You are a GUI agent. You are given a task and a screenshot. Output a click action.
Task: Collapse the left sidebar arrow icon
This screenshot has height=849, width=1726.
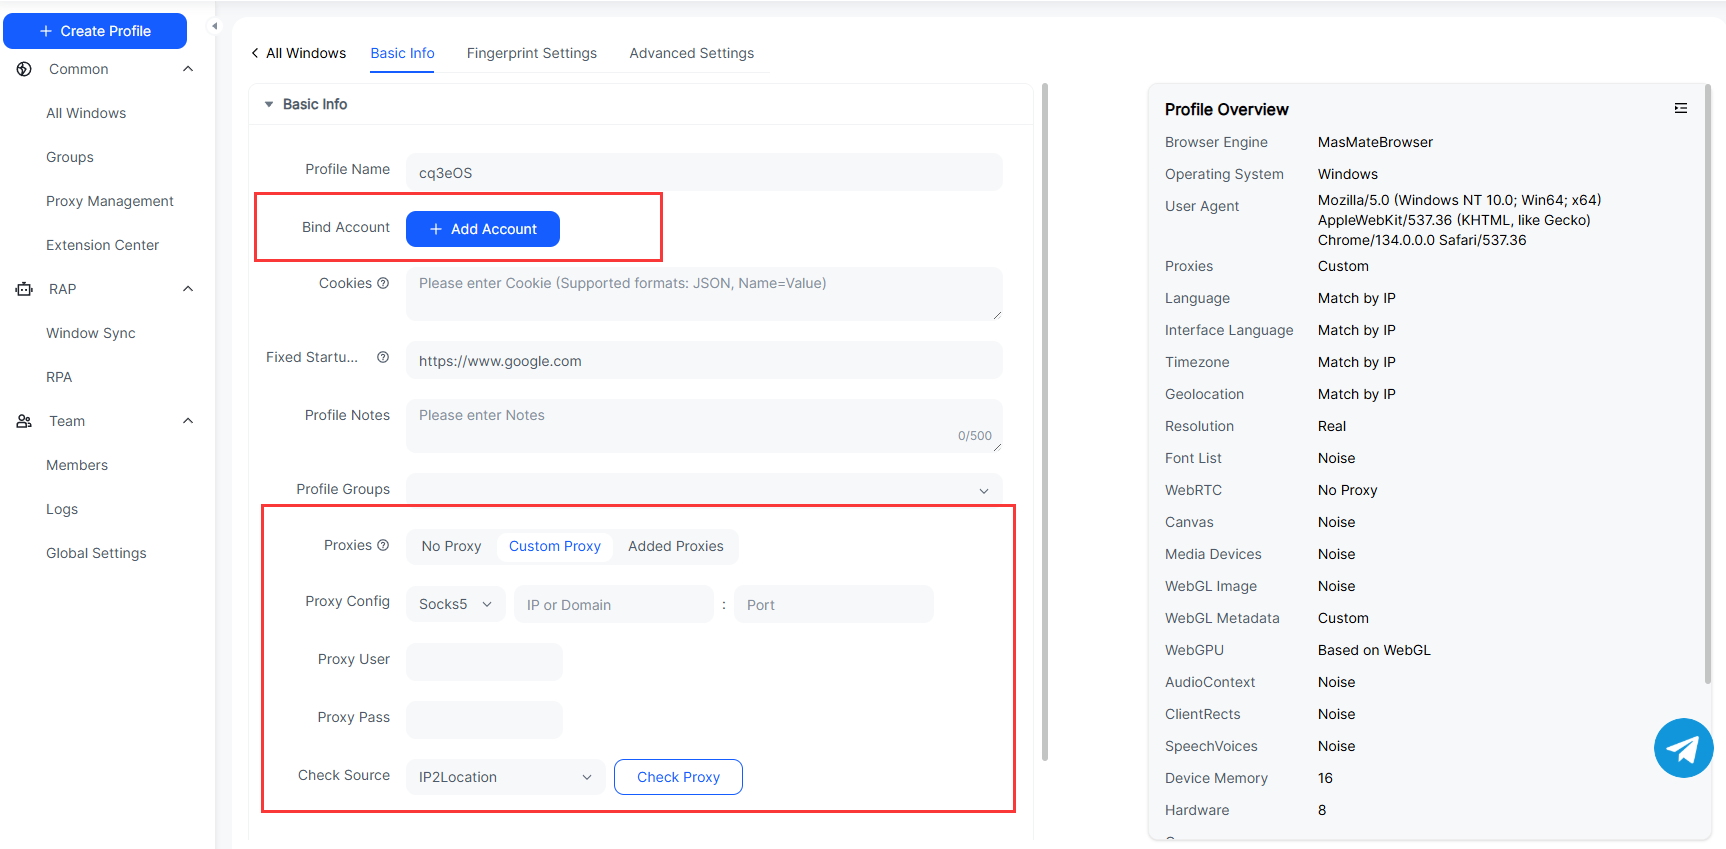[x=214, y=26]
